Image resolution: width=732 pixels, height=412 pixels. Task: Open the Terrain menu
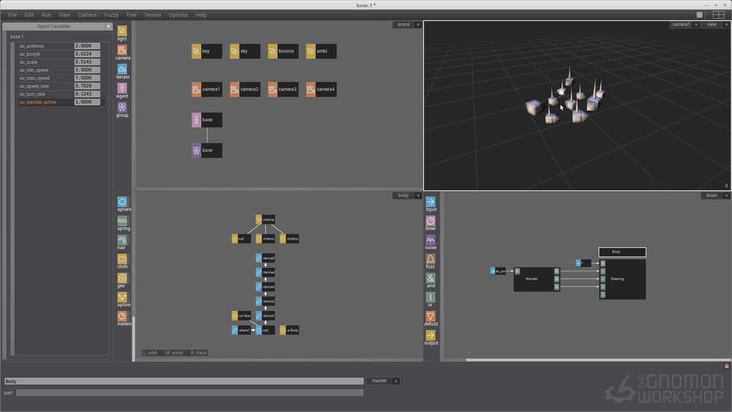(152, 15)
